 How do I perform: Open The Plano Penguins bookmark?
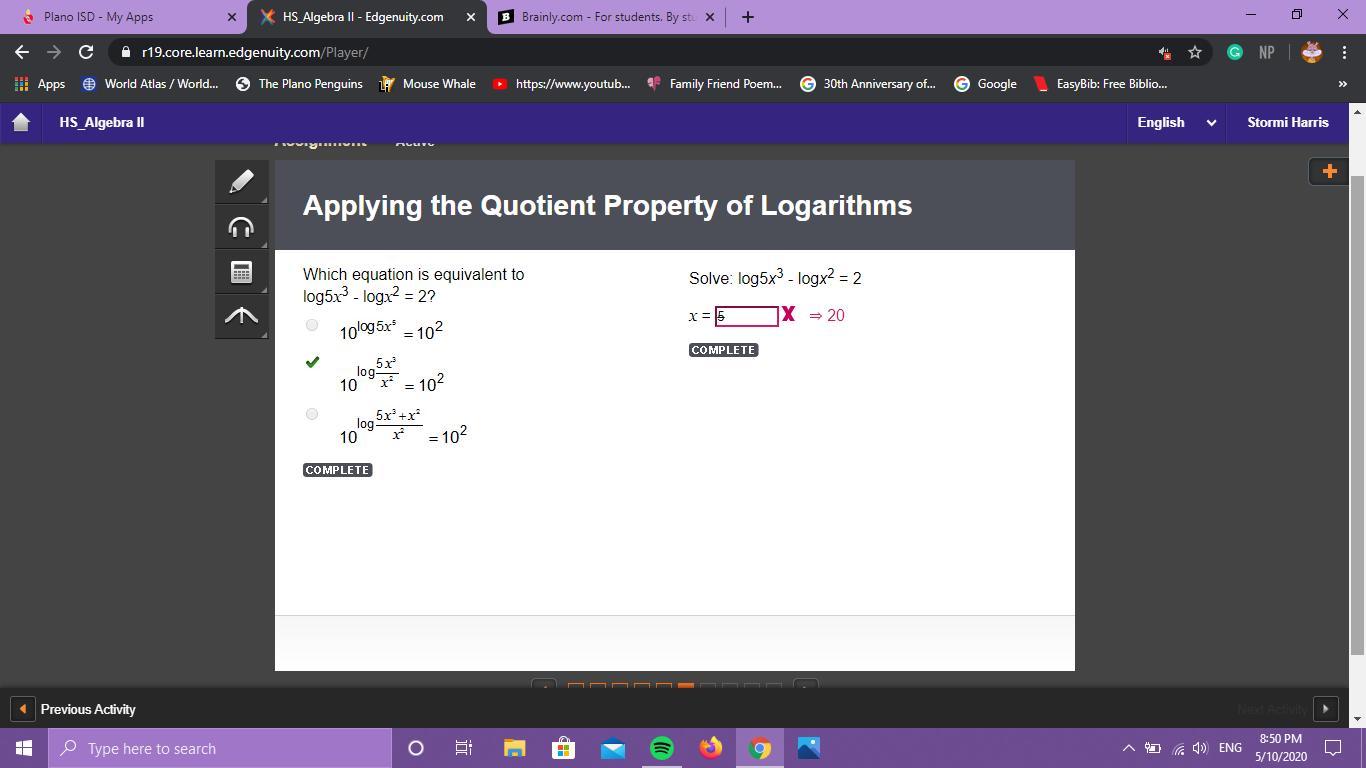[299, 84]
